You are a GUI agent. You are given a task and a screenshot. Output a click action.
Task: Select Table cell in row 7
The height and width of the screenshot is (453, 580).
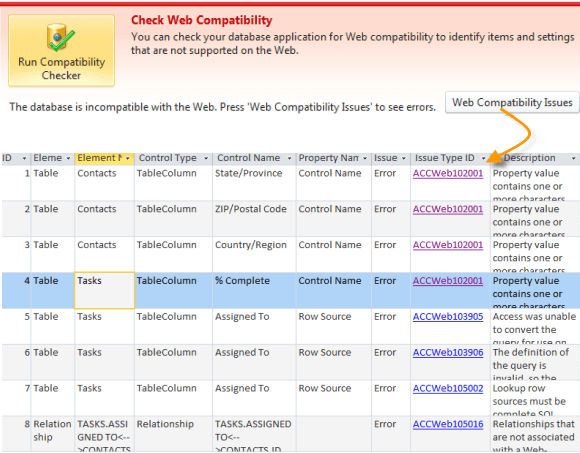[x=53, y=398]
